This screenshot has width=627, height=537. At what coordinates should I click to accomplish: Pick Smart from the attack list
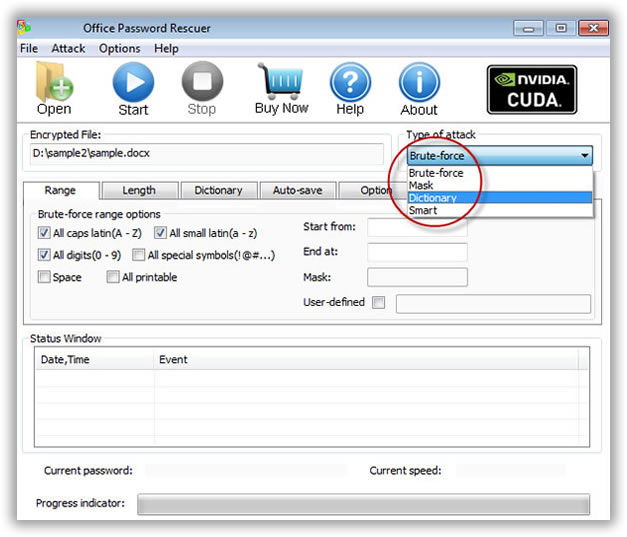[499, 210]
